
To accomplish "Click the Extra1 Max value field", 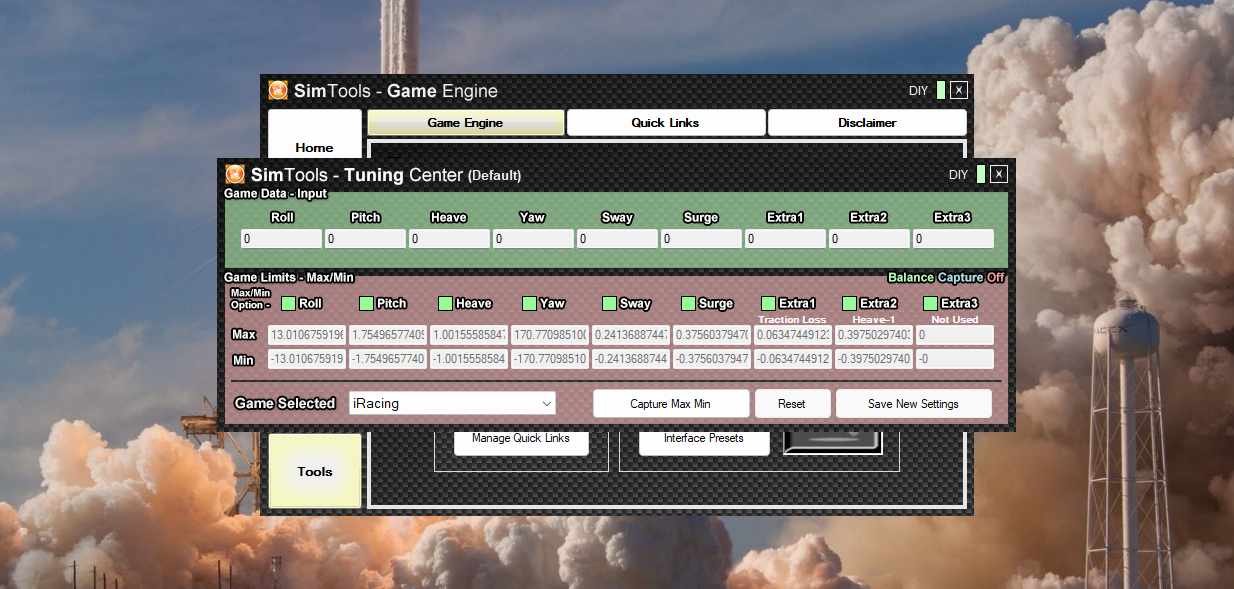I will click(793, 335).
